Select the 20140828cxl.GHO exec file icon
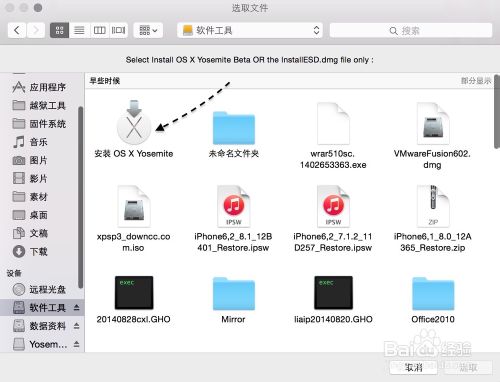 click(x=134, y=293)
